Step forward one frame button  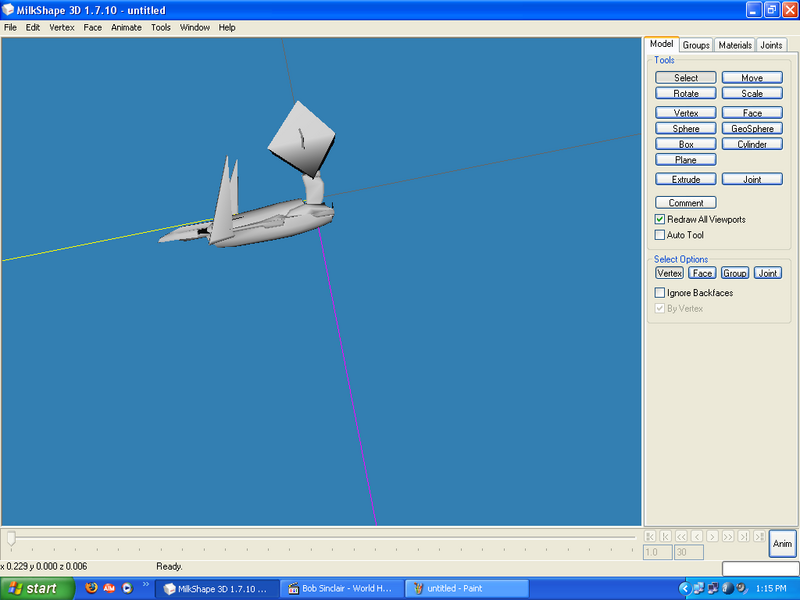tap(712, 536)
